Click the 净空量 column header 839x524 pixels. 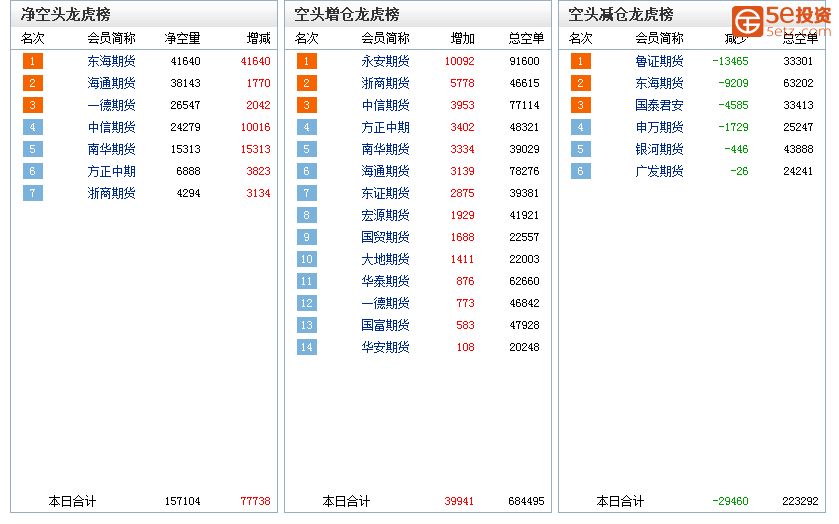pos(182,39)
